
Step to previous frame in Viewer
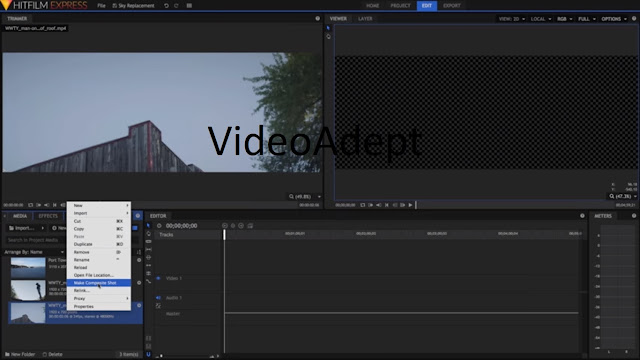pos(394,205)
